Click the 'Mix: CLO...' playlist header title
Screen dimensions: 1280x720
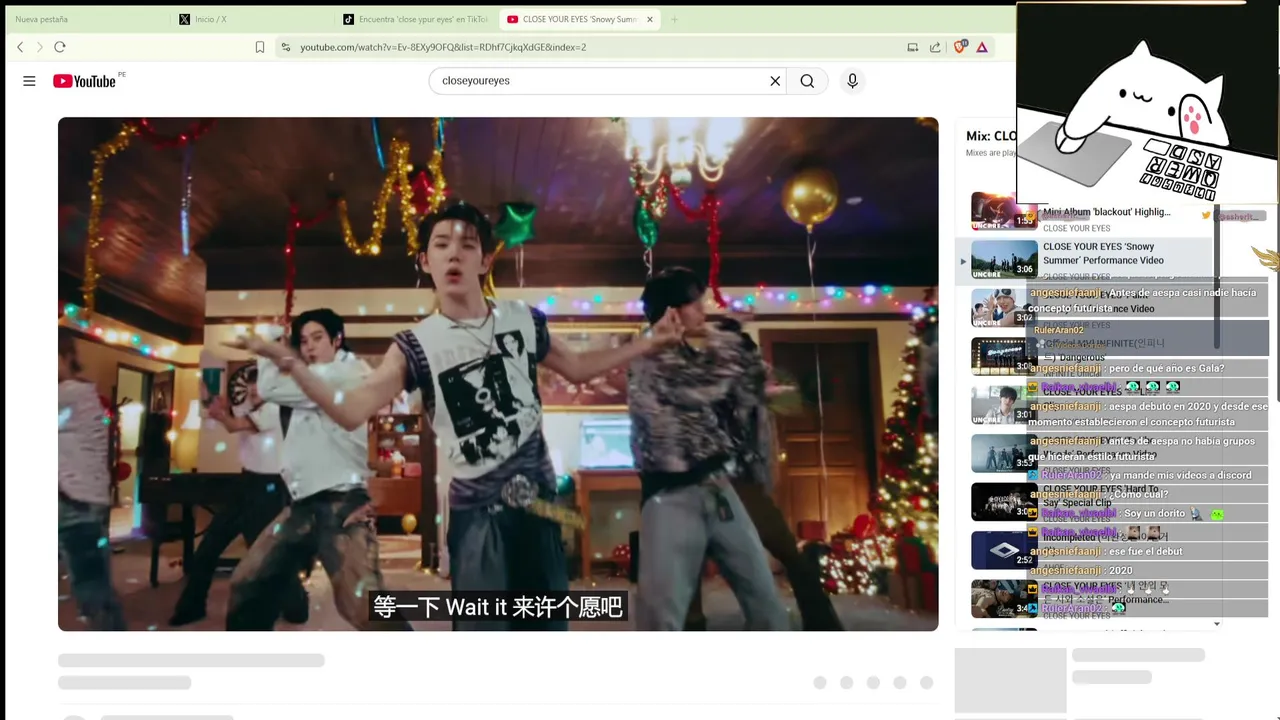(991, 136)
